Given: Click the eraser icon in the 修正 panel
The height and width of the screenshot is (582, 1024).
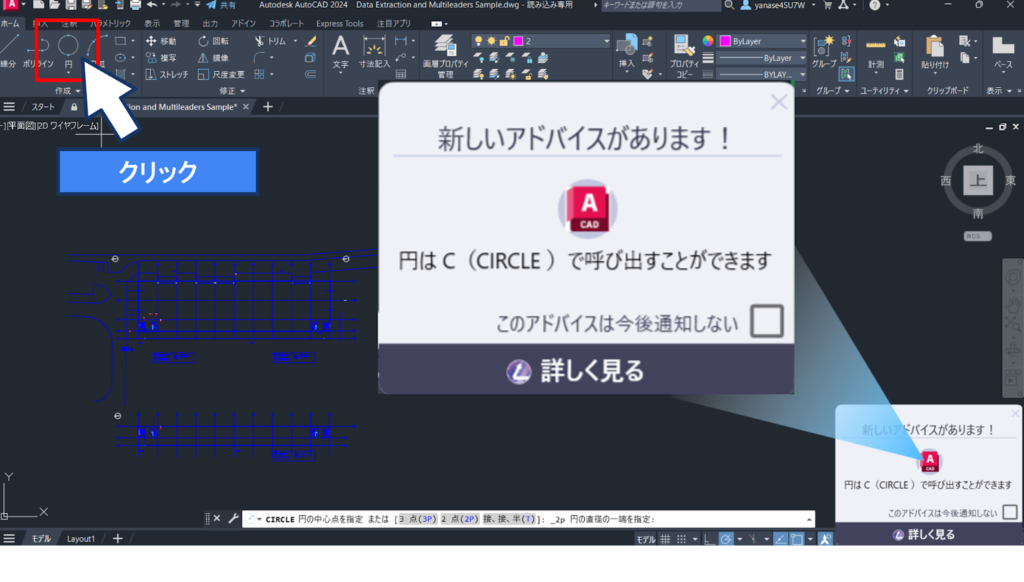Looking at the screenshot, I should [311, 41].
